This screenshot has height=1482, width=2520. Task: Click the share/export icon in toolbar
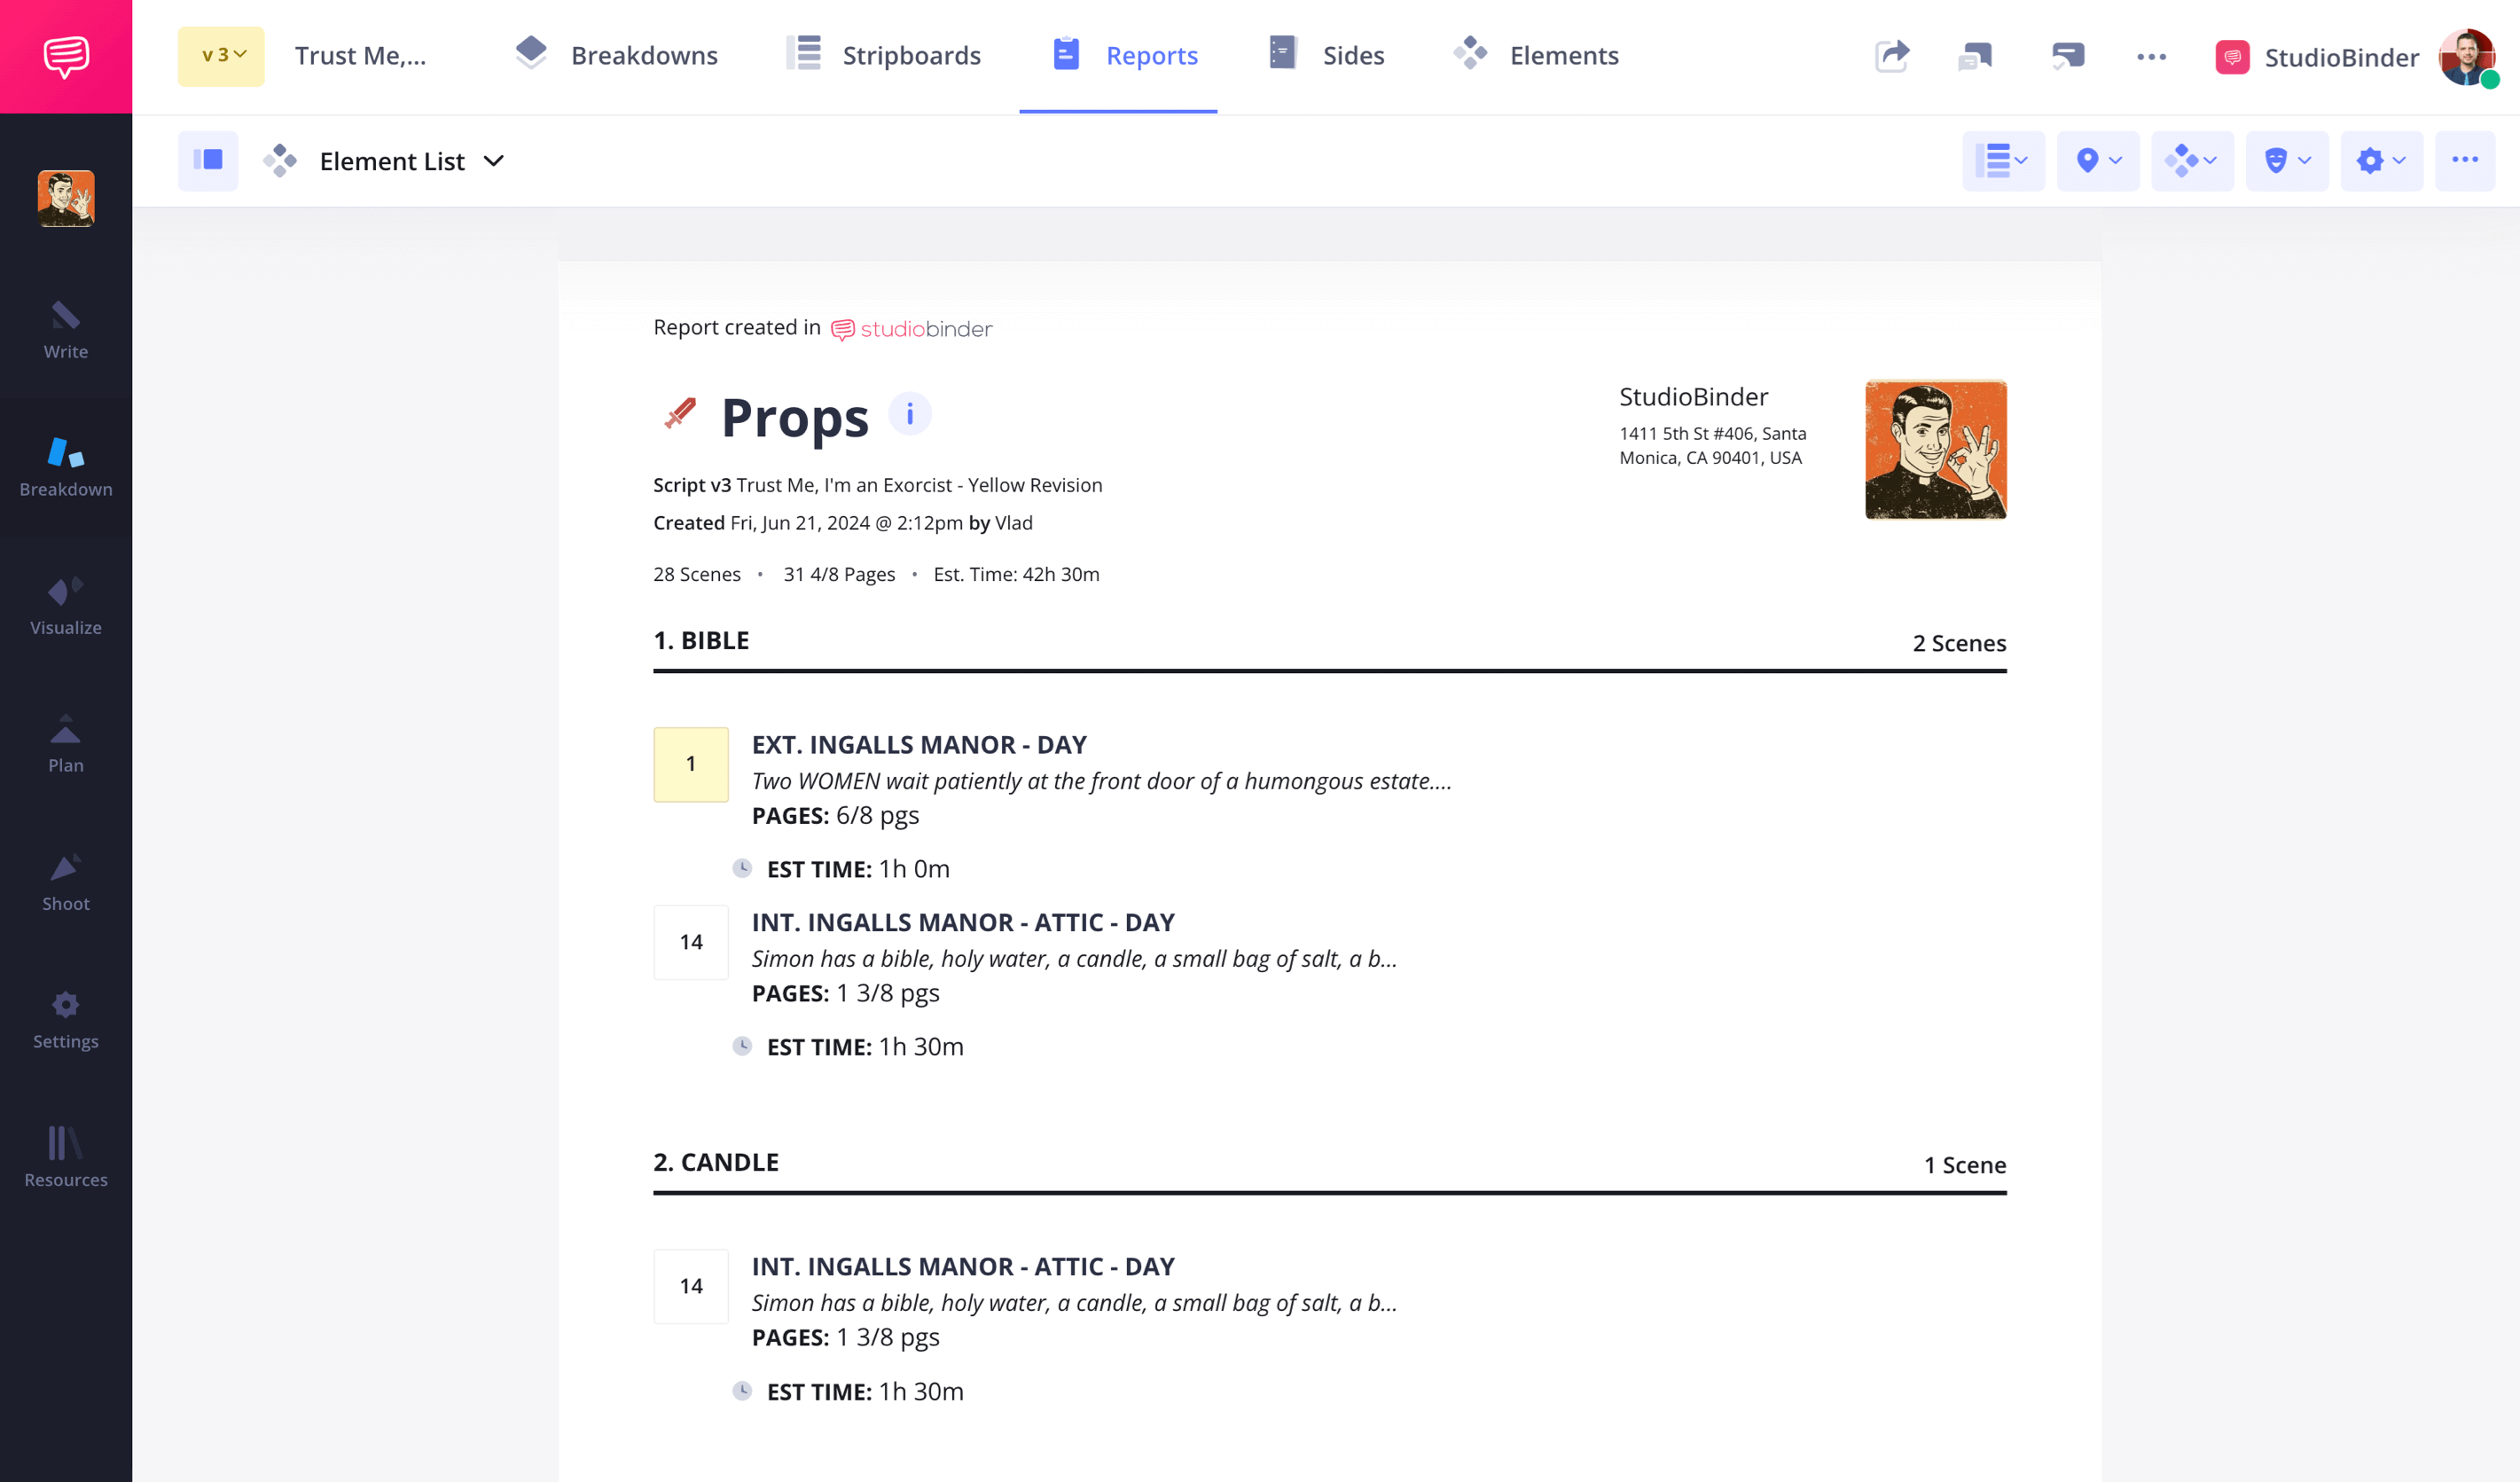point(1892,55)
